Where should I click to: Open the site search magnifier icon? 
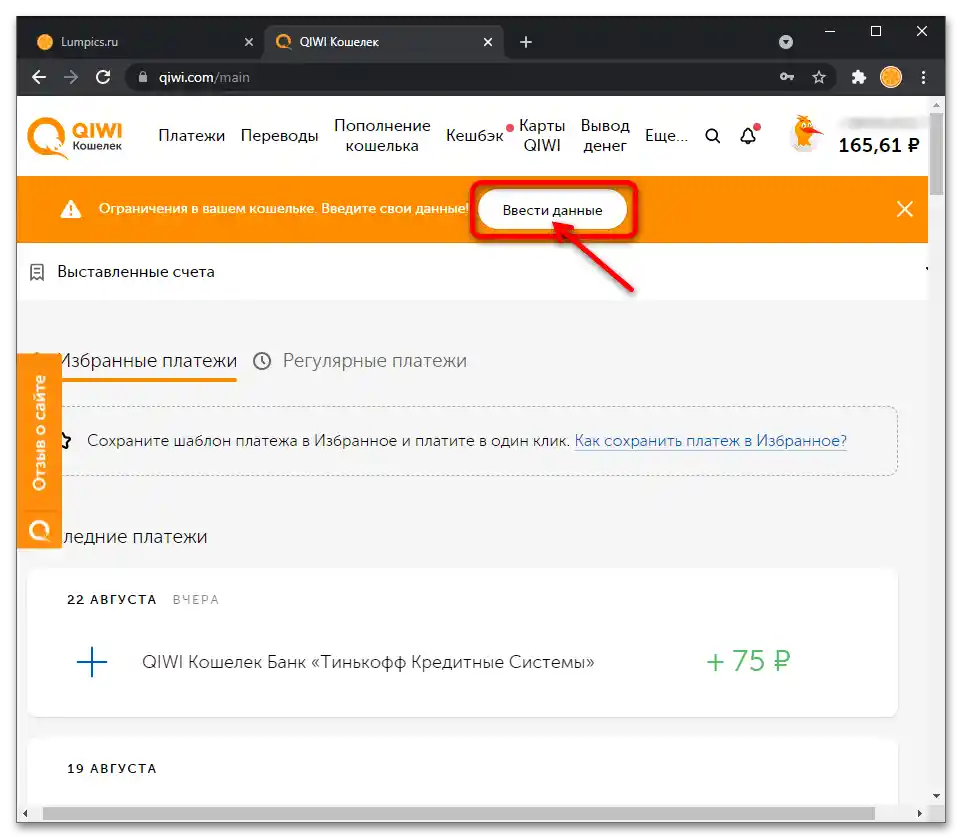pyautogui.click(x=712, y=136)
